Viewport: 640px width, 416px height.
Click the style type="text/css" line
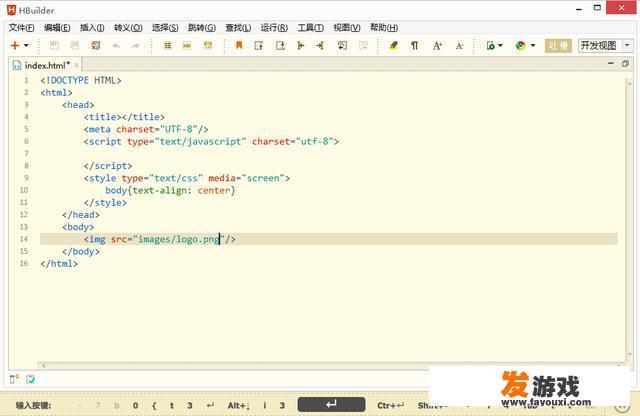187,178
